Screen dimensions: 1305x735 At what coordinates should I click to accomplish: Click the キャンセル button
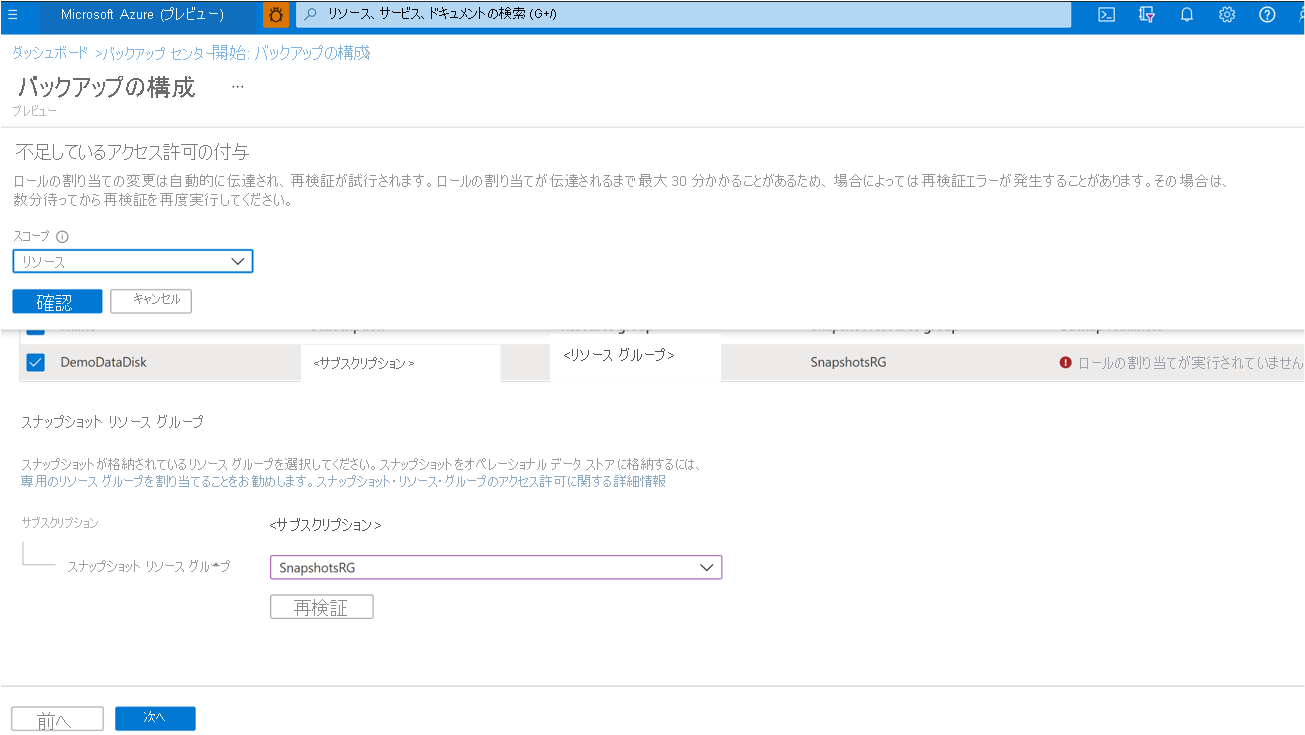pyautogui.click(x=150, y=300)
